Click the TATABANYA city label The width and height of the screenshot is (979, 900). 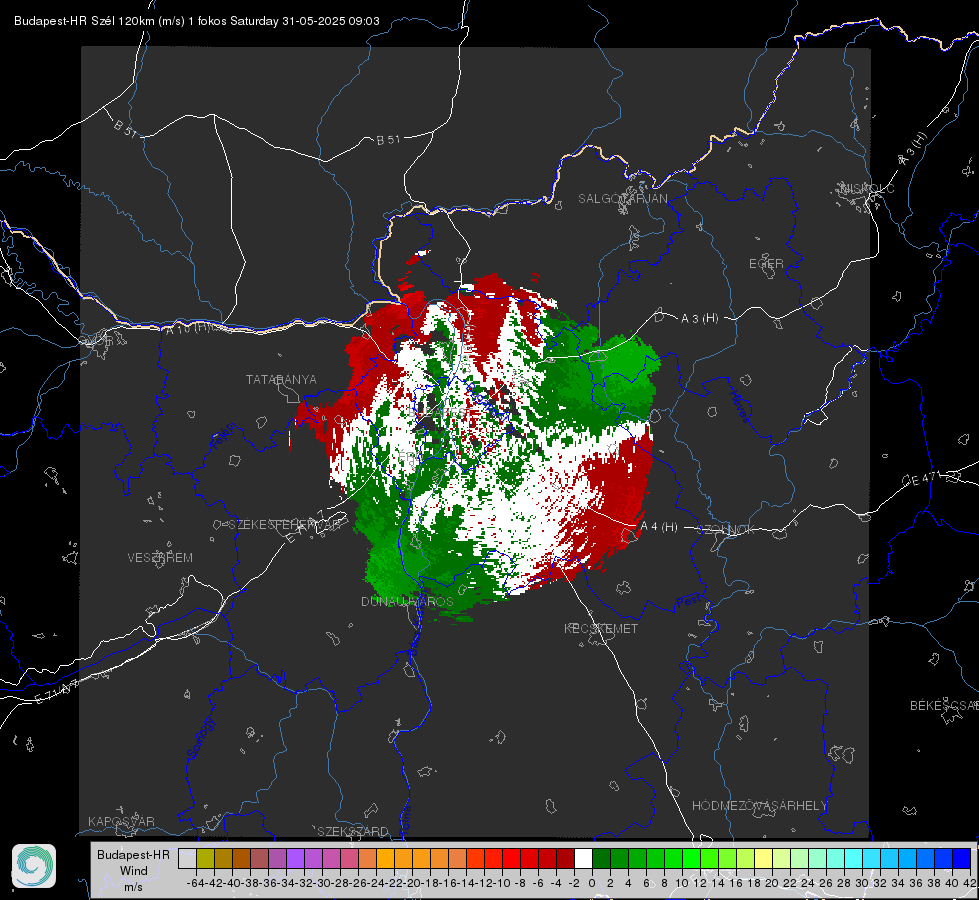281,380
